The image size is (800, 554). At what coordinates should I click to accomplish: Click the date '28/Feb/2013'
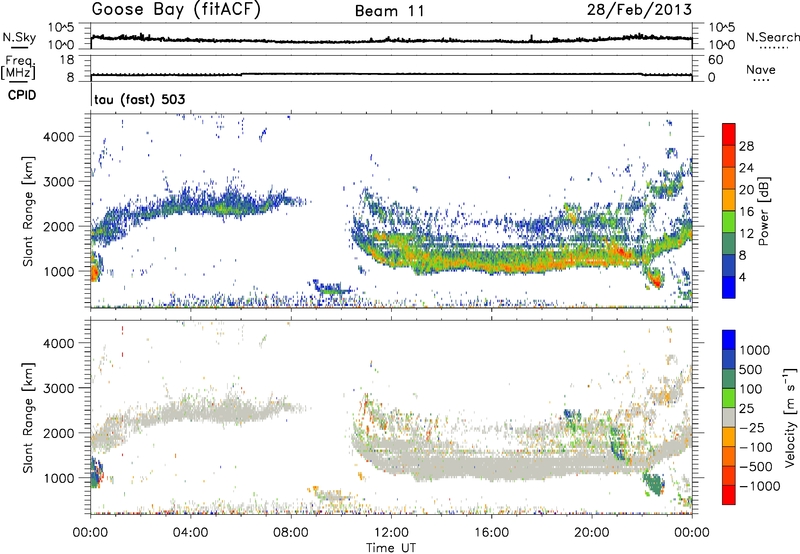click(639, 9)
